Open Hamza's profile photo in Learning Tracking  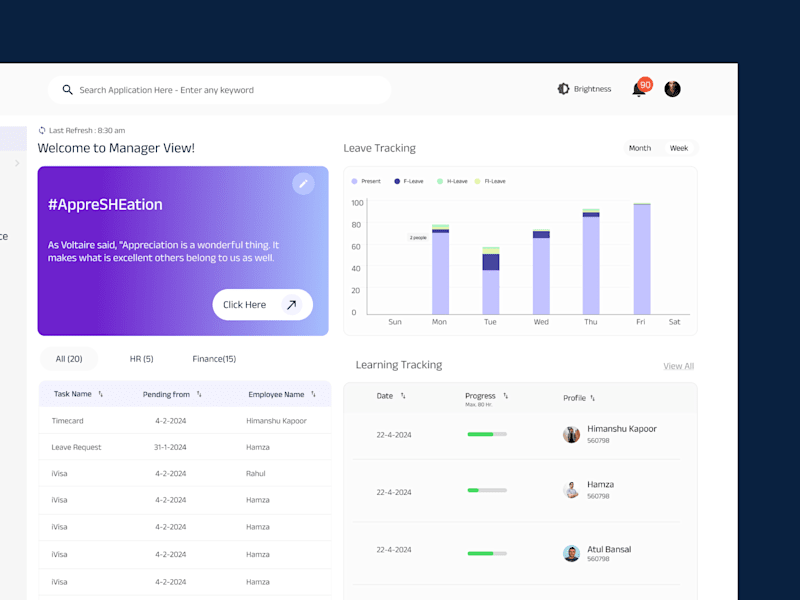pos(571,490)
